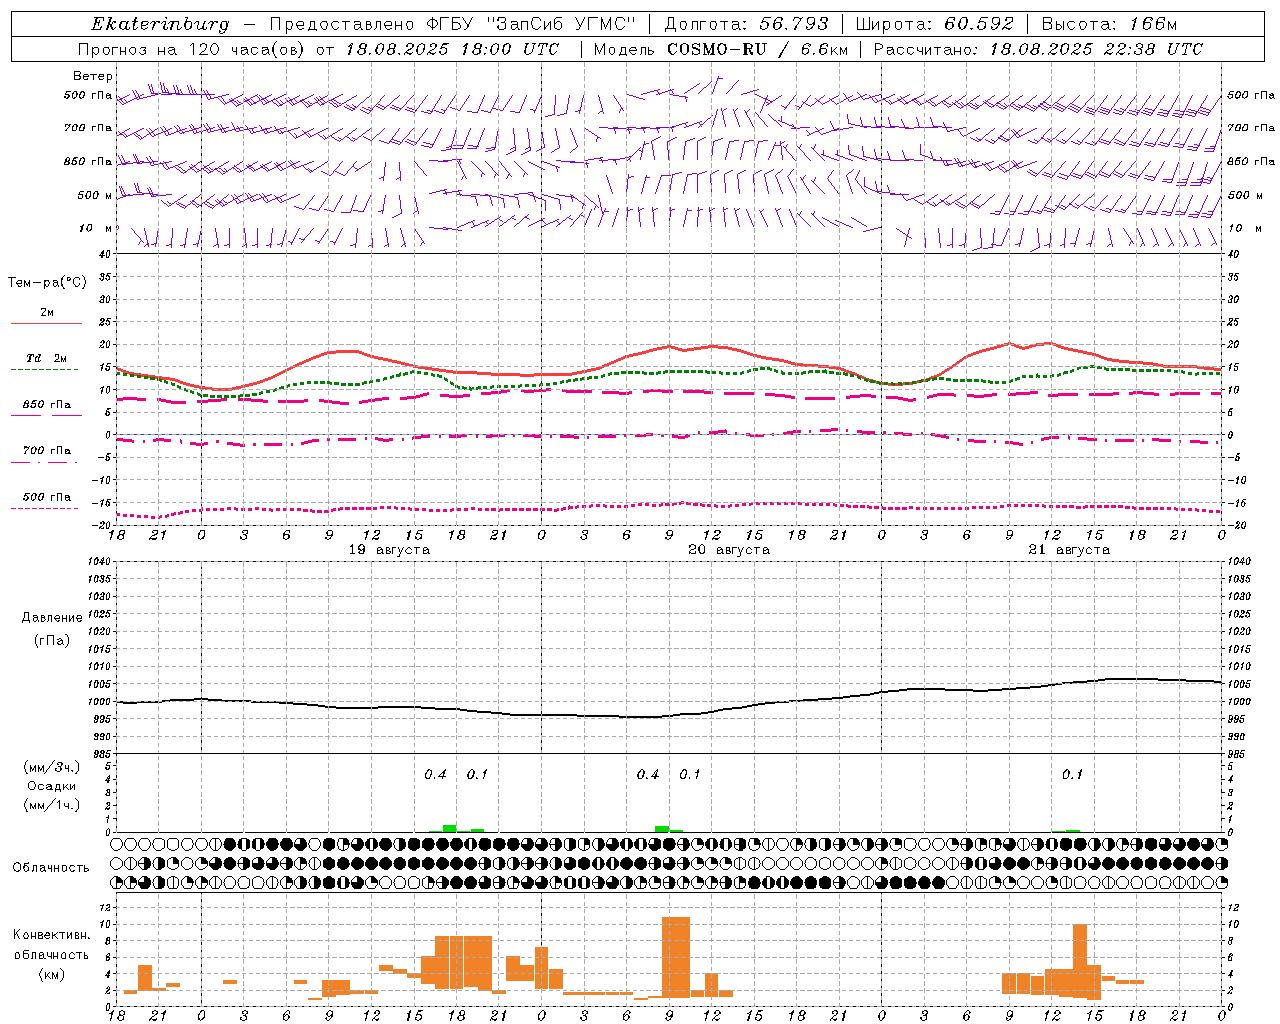This screenshot has width=1280, height=1024.
Task: Click the tallest orange convective bar on 21 августа
Action: tap(1080, 961)
